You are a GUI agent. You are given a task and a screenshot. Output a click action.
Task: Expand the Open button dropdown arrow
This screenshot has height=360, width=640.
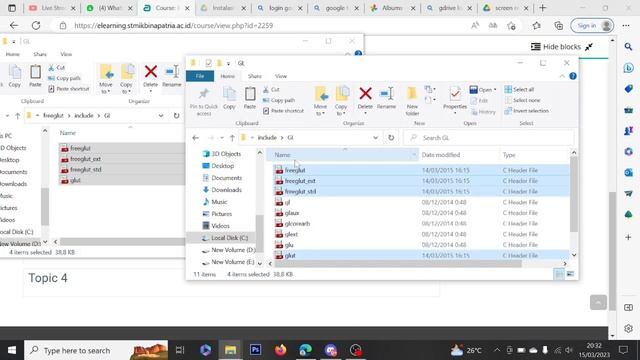495,89
